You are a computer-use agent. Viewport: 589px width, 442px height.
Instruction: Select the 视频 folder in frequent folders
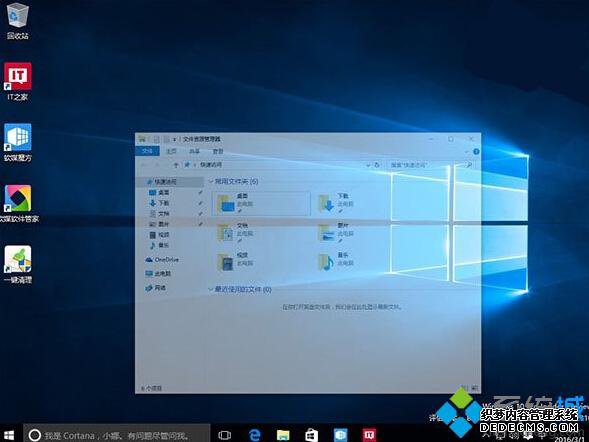[x=235, y=262]
